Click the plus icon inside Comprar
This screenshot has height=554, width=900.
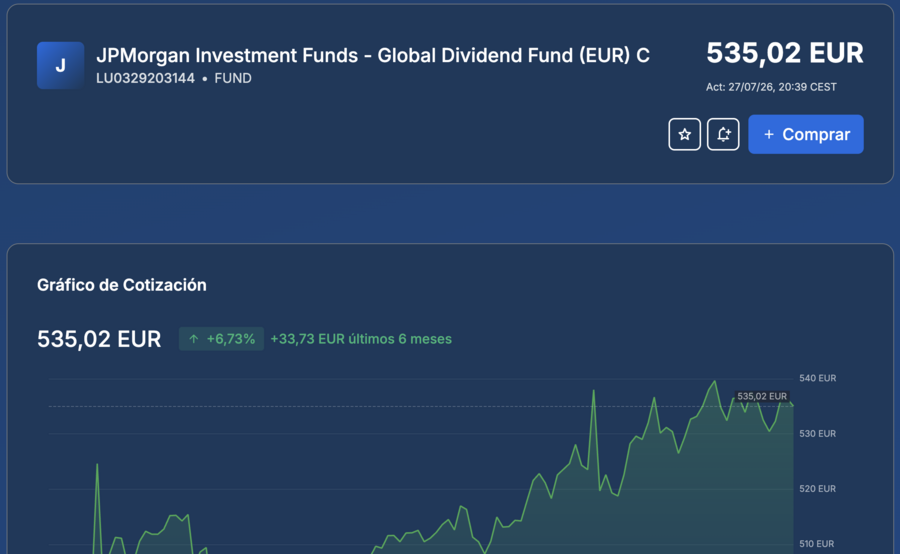click(x=769, y=134)
